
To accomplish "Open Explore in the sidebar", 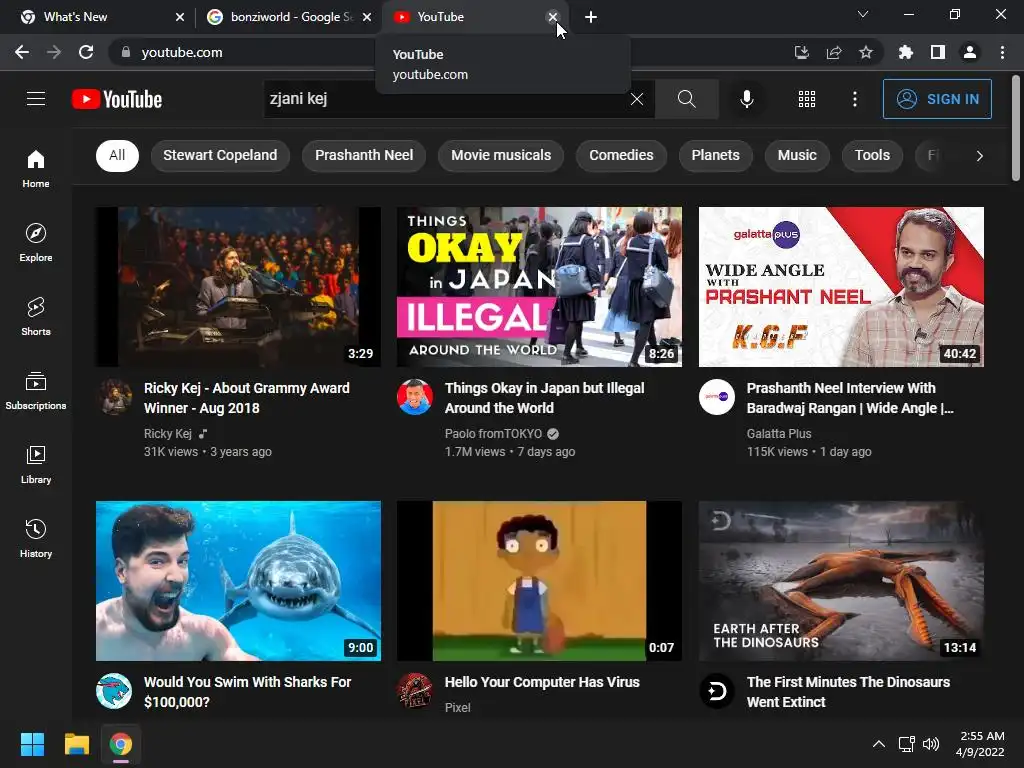I will tap(36, 242).
